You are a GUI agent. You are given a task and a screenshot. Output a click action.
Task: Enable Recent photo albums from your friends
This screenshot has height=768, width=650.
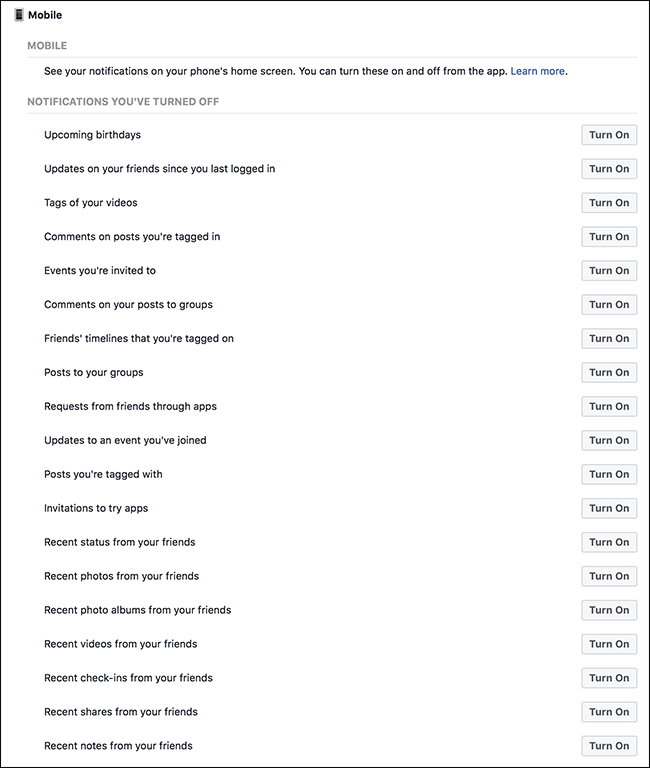609,611
